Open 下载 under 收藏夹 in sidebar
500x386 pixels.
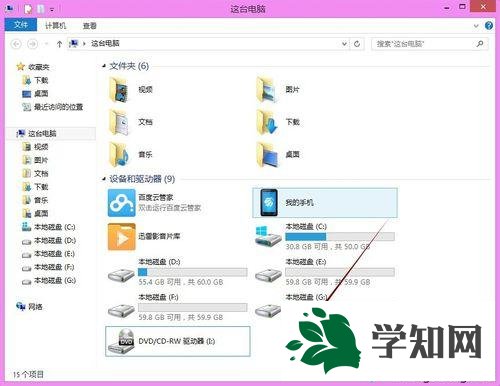point(41,80)
